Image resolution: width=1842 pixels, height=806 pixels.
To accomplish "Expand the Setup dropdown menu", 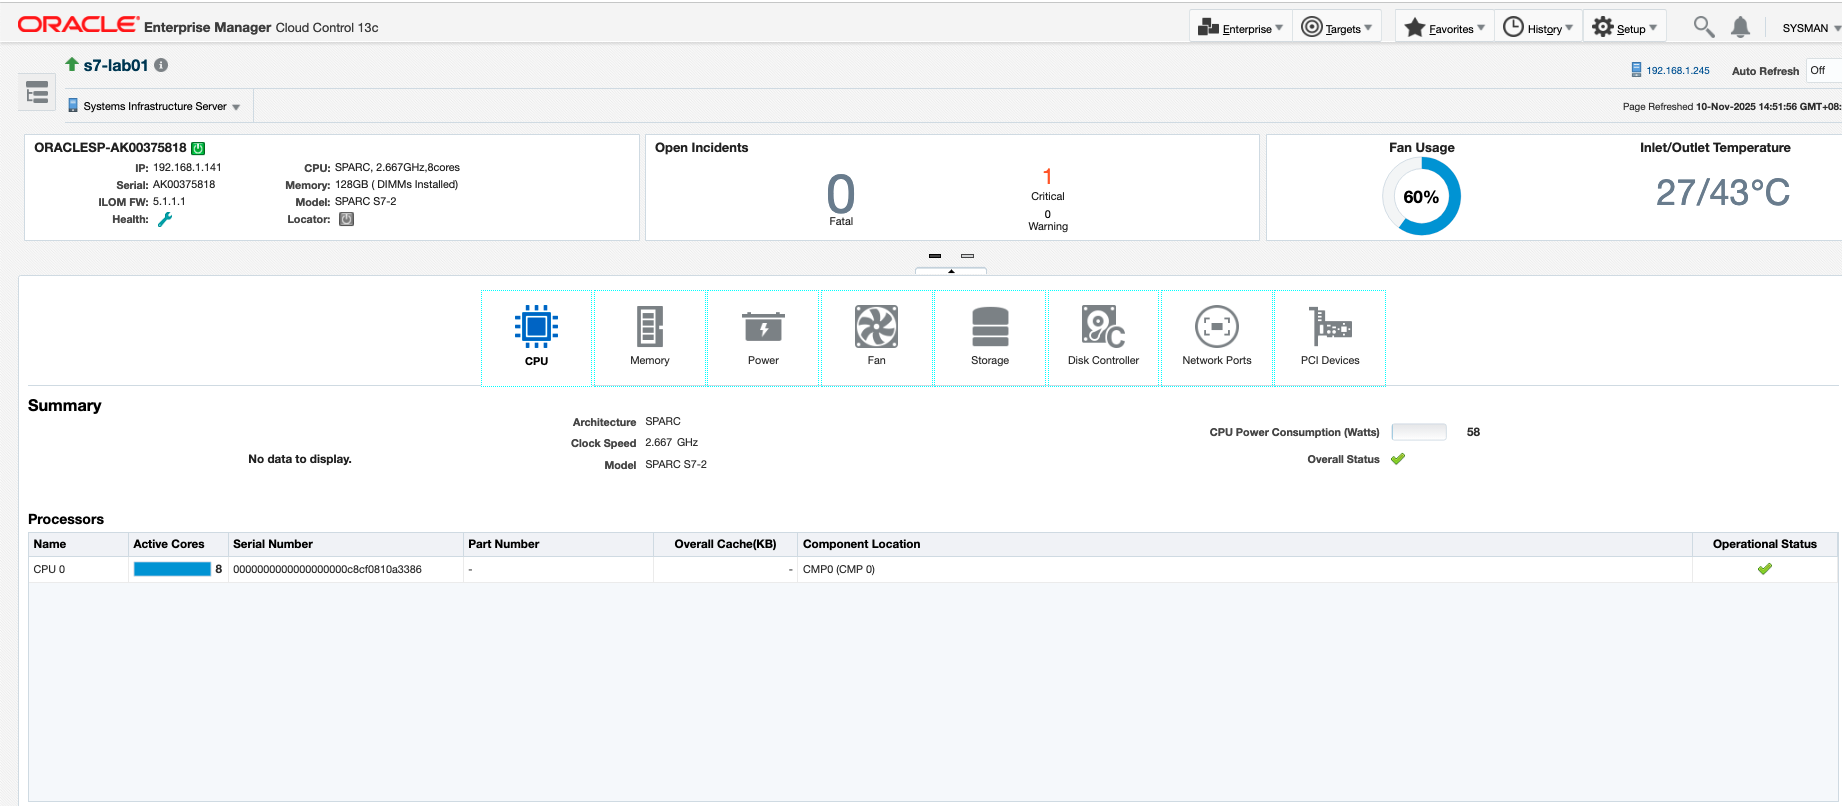I will (x=1625, y=28).
